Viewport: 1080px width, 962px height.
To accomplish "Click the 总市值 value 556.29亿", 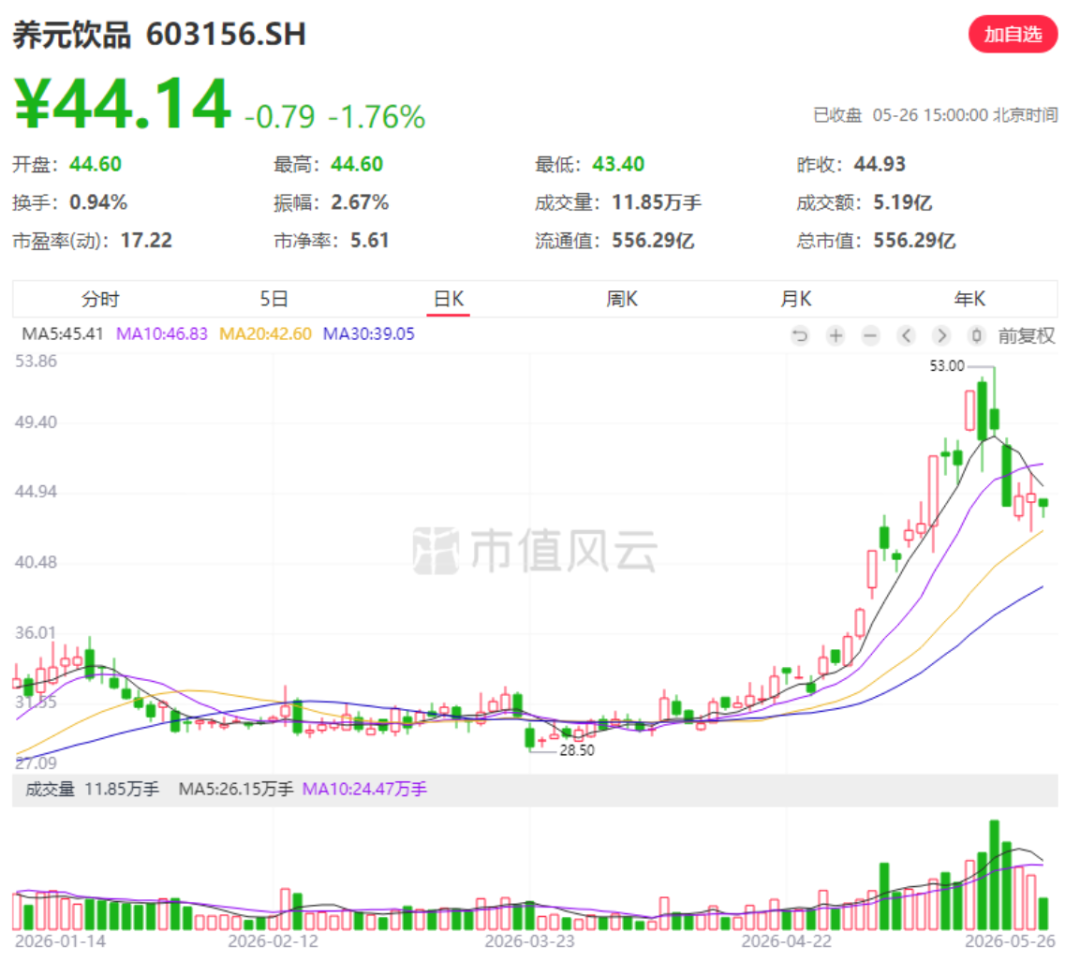I will pos(914,240).
